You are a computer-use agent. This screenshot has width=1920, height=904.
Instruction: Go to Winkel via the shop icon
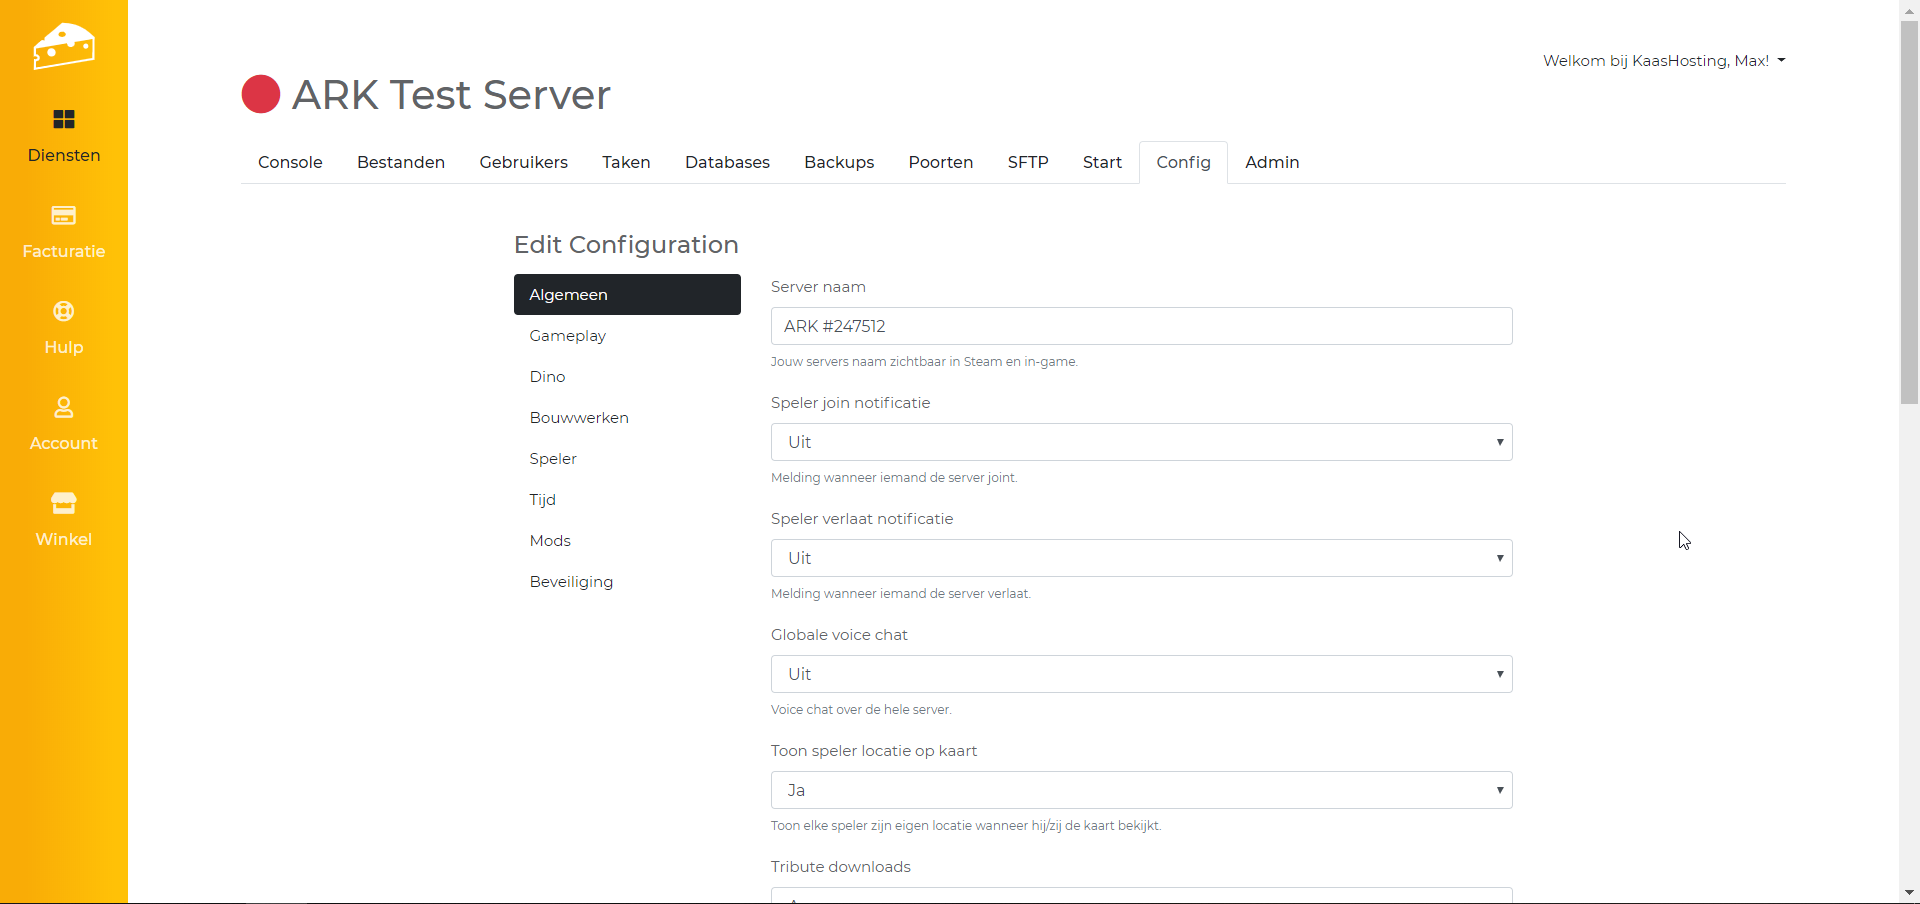[64, 503]
